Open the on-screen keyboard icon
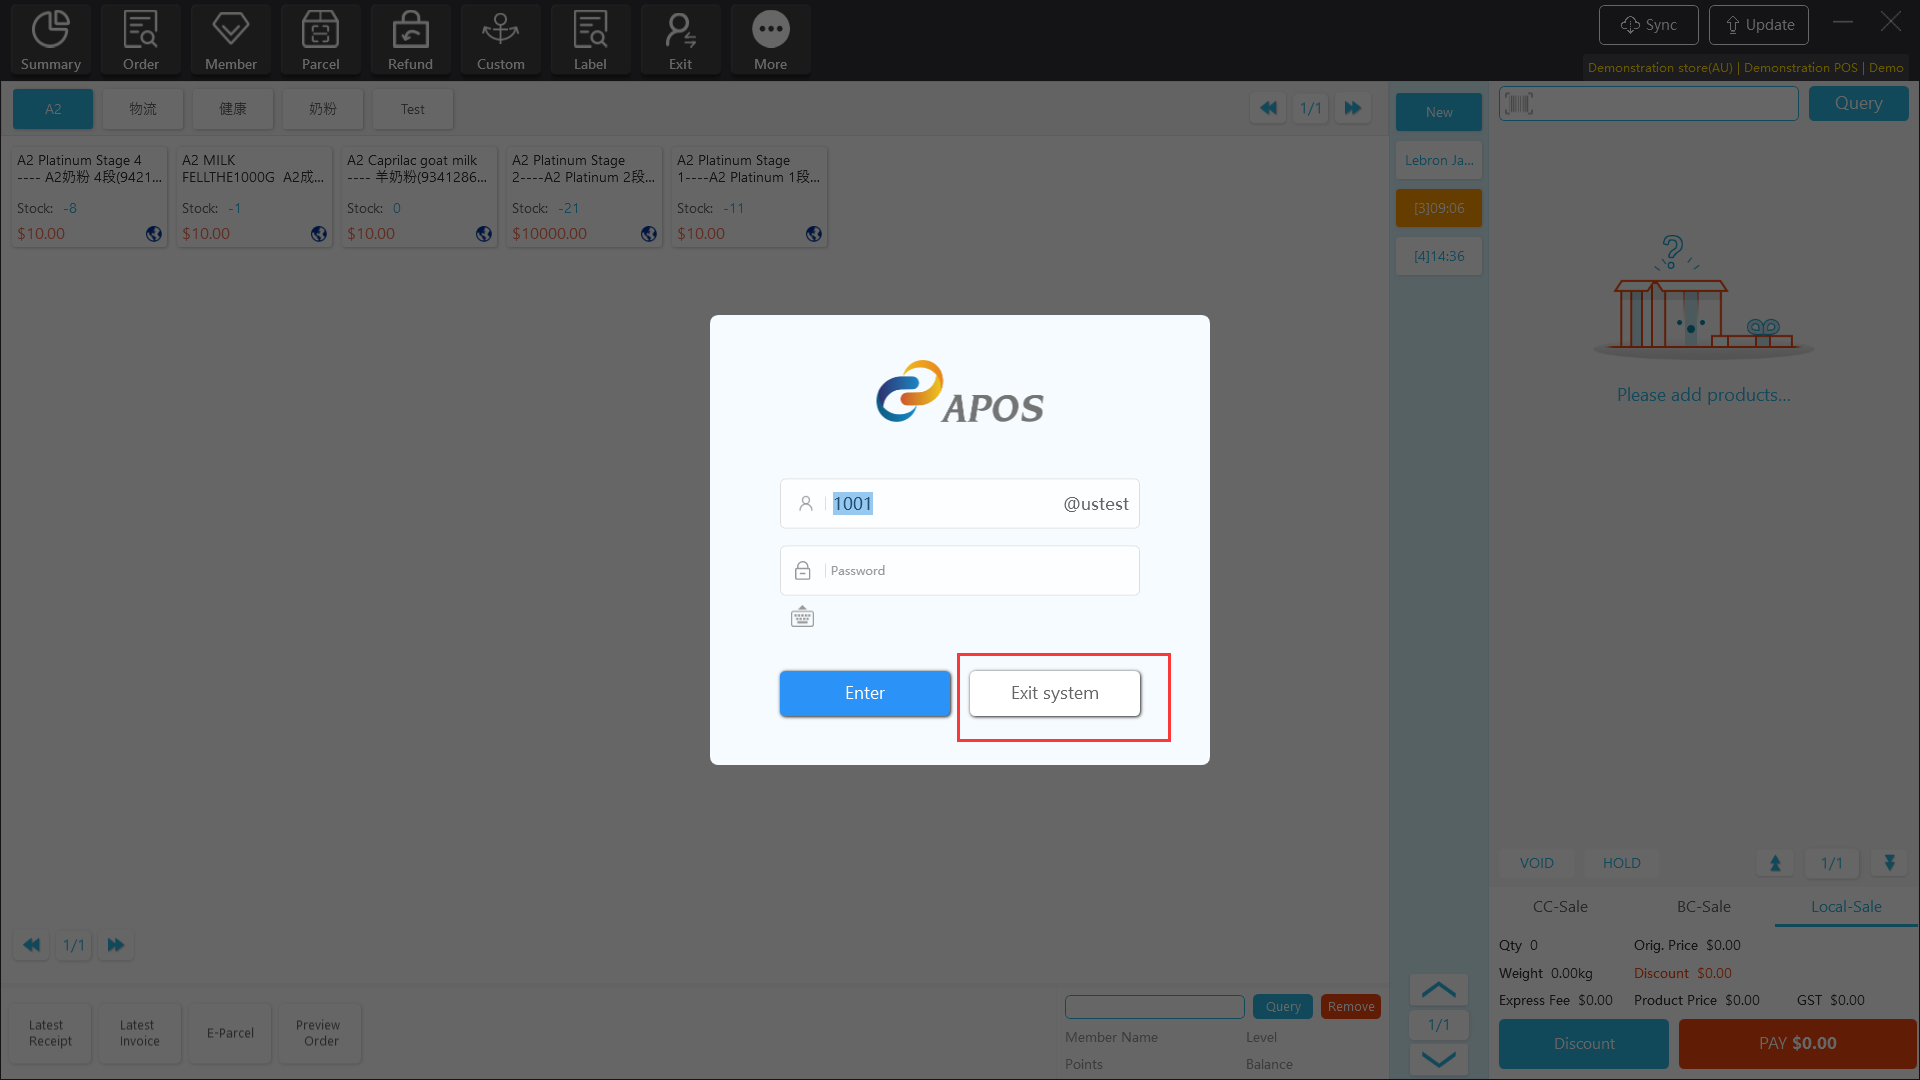This screenshot has height=1080, width=1920. pyautogui.click(x=802, y=617)
